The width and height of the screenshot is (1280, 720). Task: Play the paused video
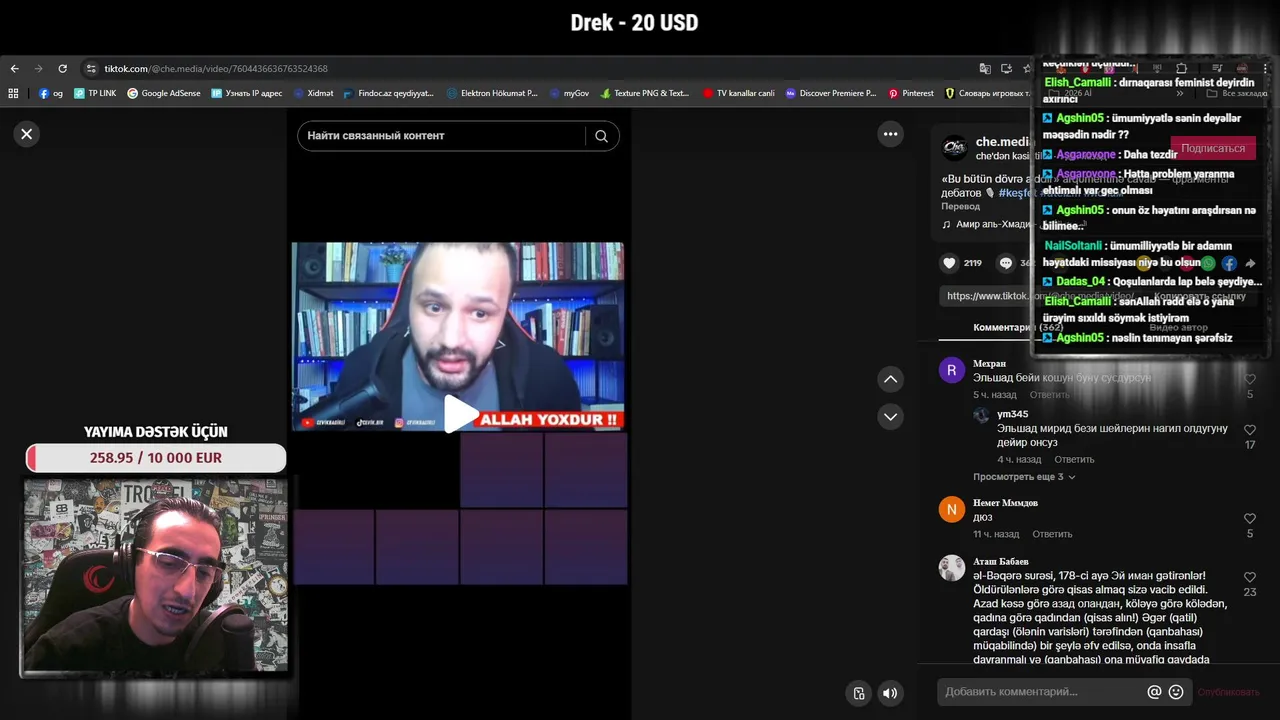[x=459, y=413]
